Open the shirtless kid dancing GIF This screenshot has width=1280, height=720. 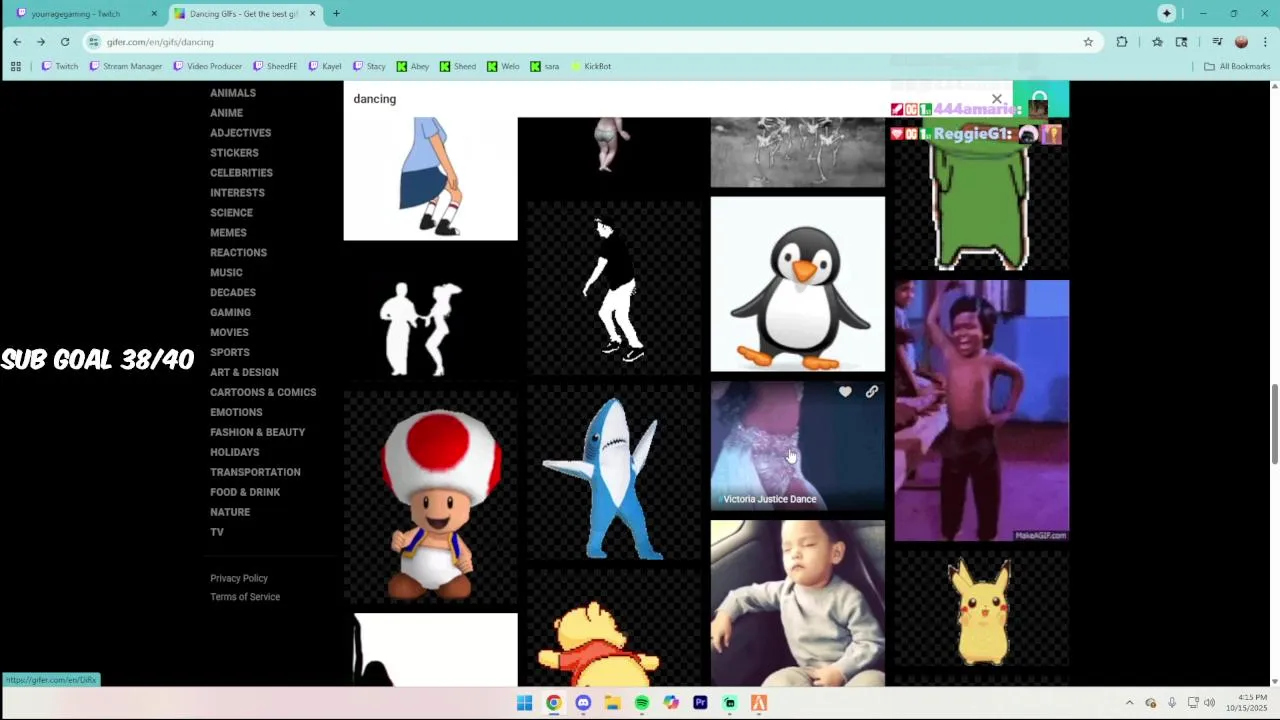coord(981,411)
